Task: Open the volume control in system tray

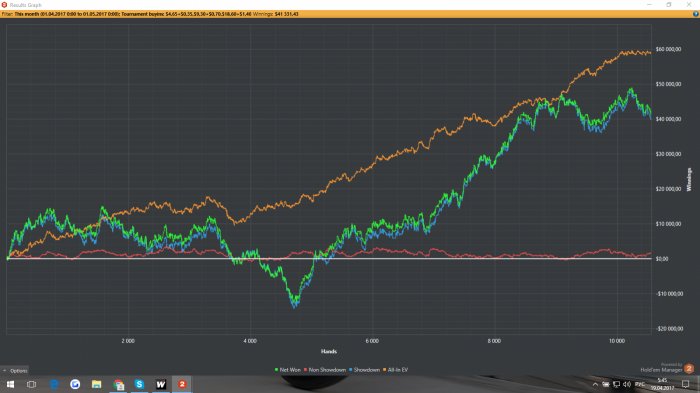Action: 627,384
